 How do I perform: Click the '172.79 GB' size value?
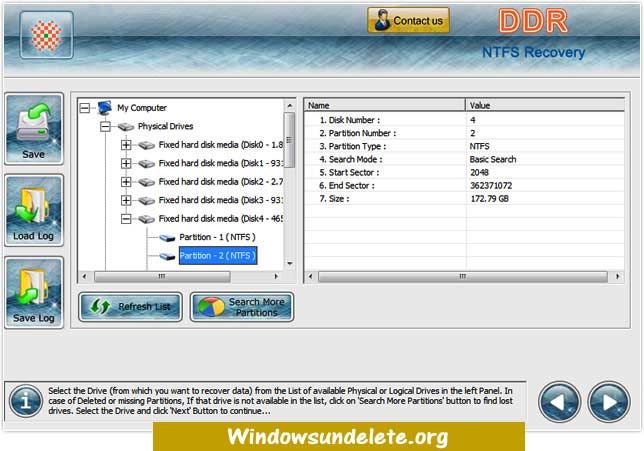pyautogui.click(x=490, y=199)
